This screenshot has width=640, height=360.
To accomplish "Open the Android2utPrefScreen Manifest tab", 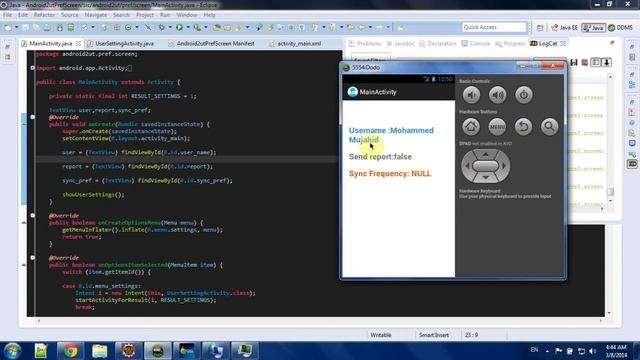I will [215, 43].
